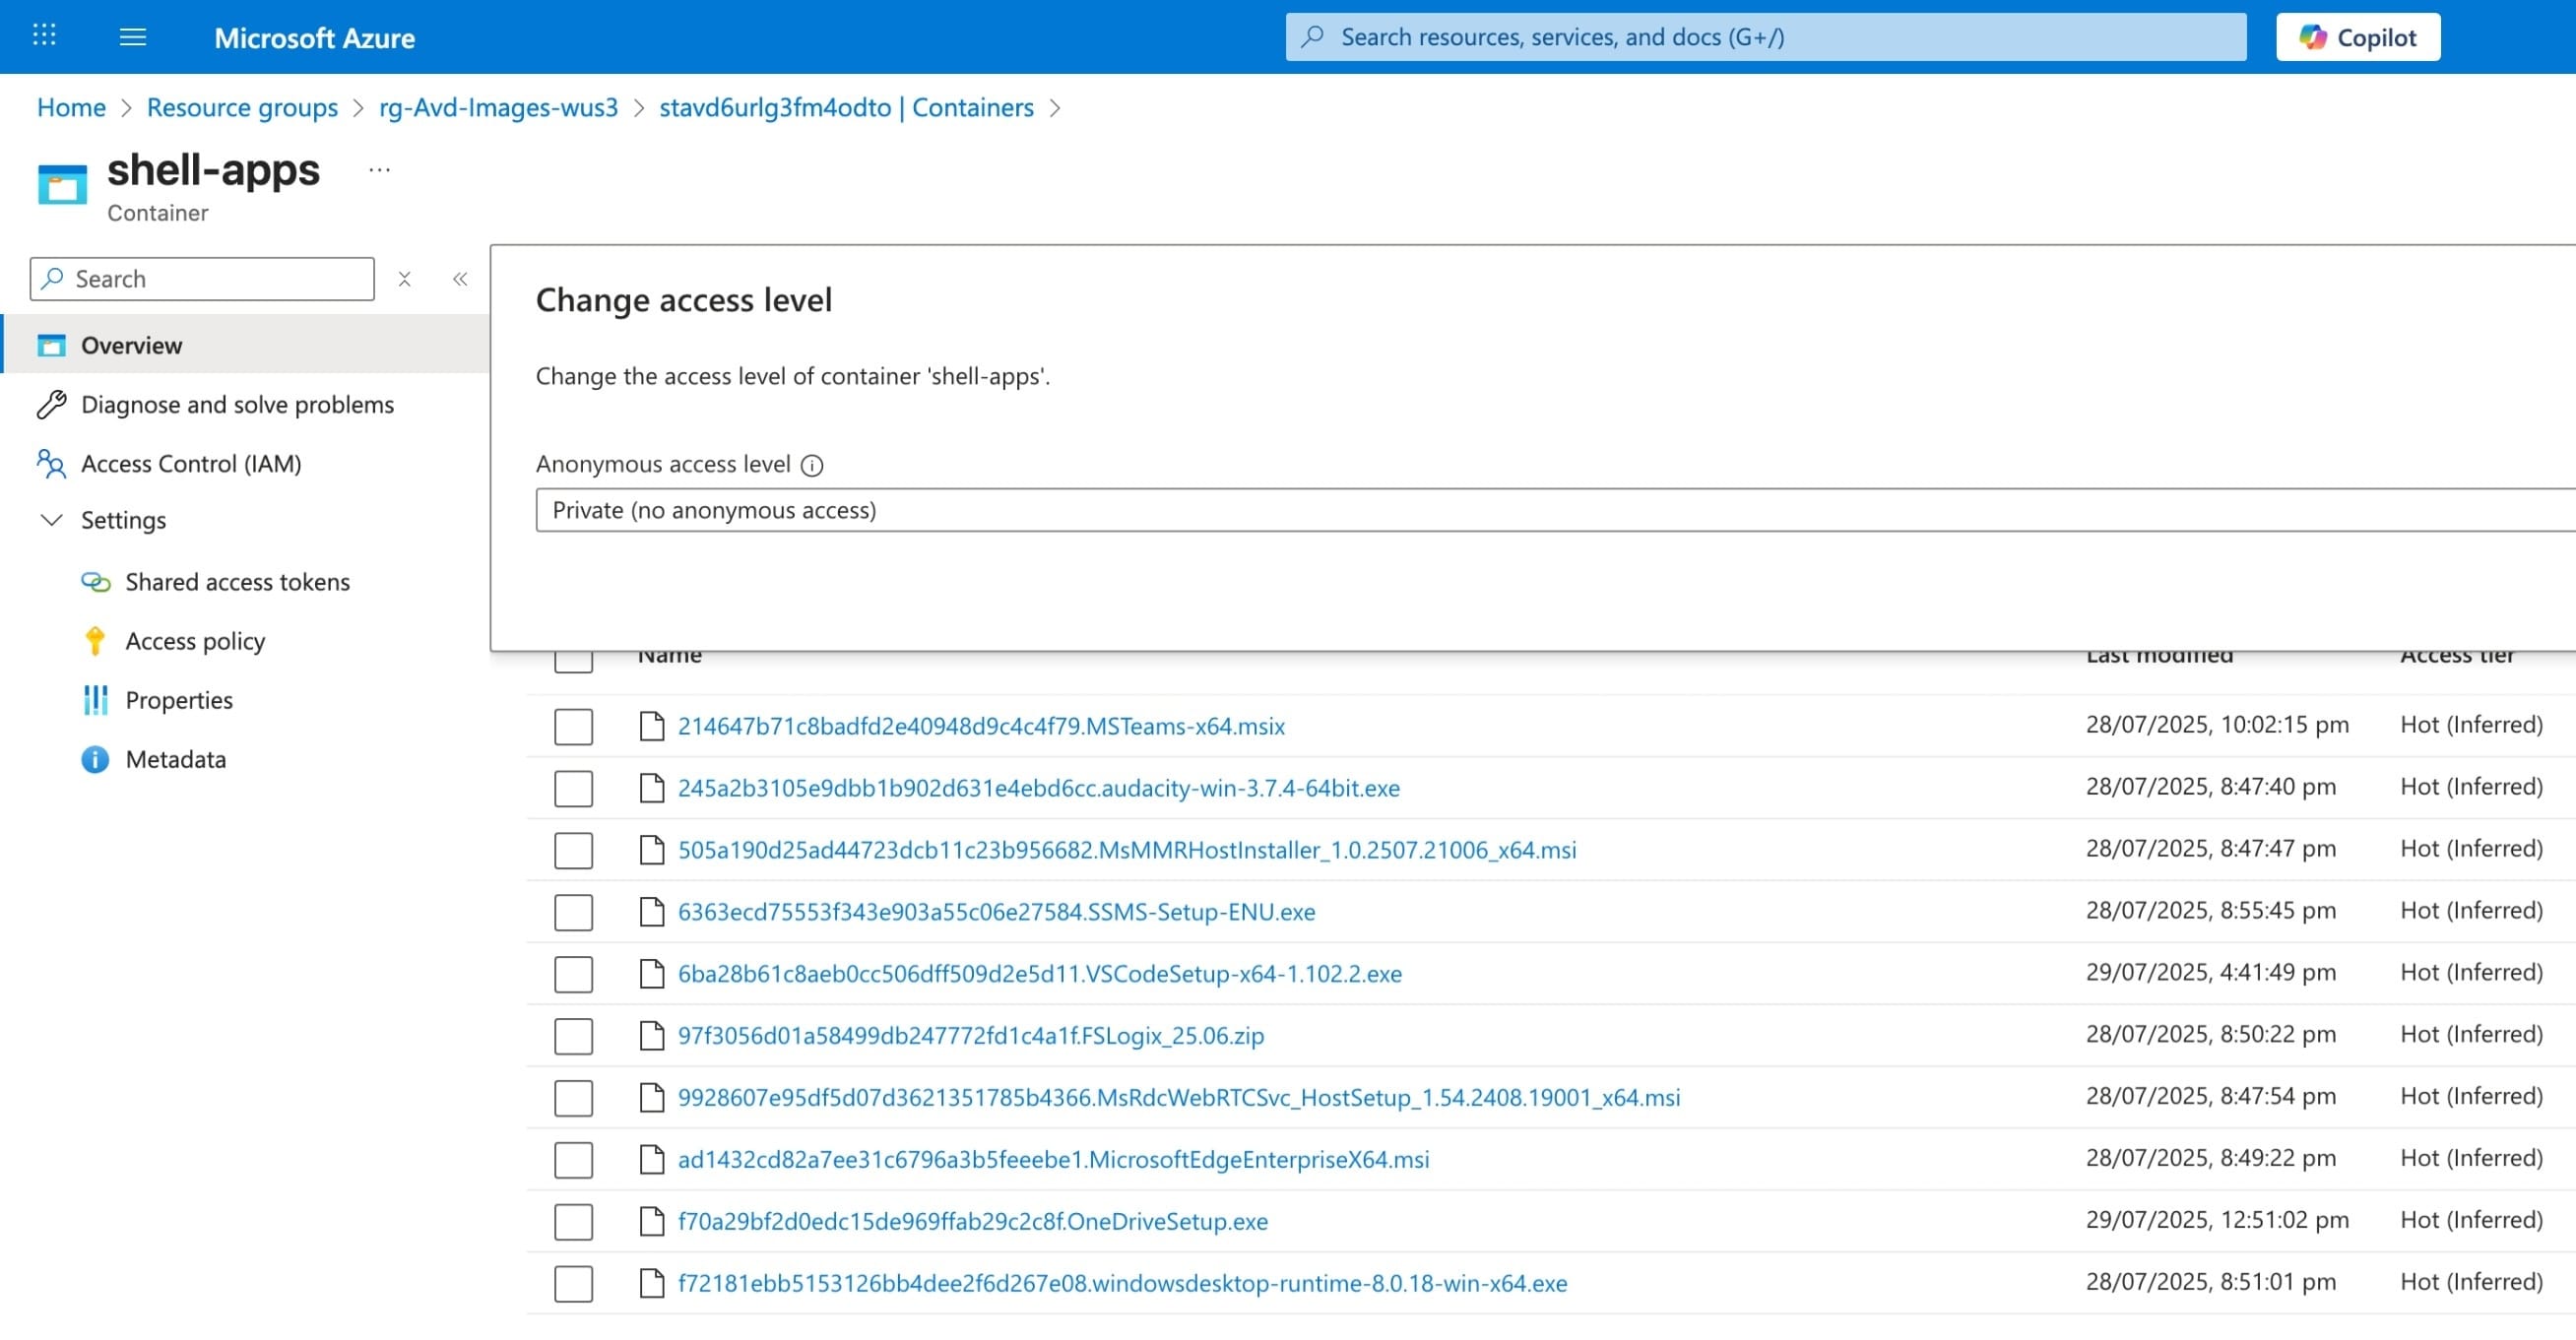
Task: Click the Copilot button
Action: click(x=2357, y=37)
